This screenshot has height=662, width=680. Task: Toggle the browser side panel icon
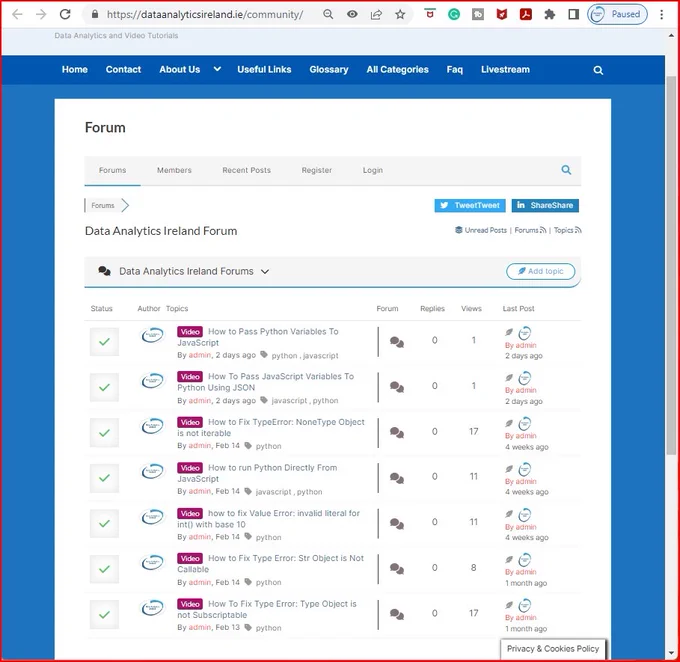[x=573, y=14]
